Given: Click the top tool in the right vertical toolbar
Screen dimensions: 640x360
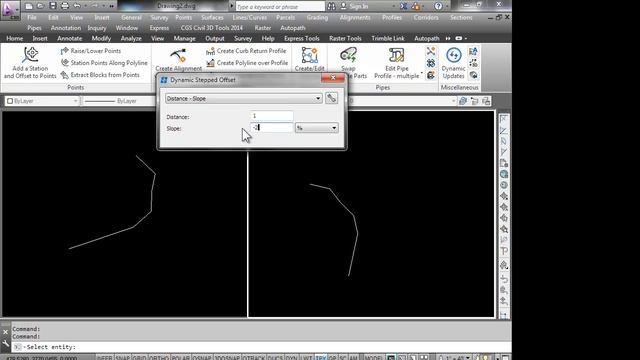Looking at the screenshot, I should pos(504,120).
